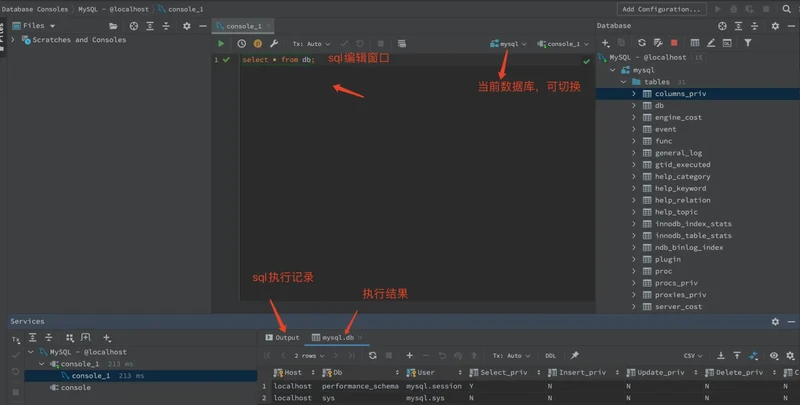Open query history clock icon
800x405 pixels.
point(242,44)
